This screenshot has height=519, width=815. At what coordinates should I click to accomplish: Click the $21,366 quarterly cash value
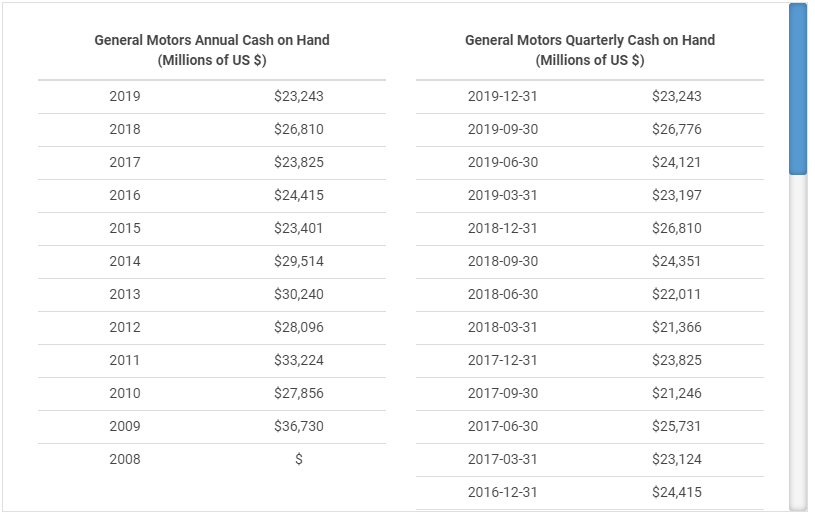677,327
